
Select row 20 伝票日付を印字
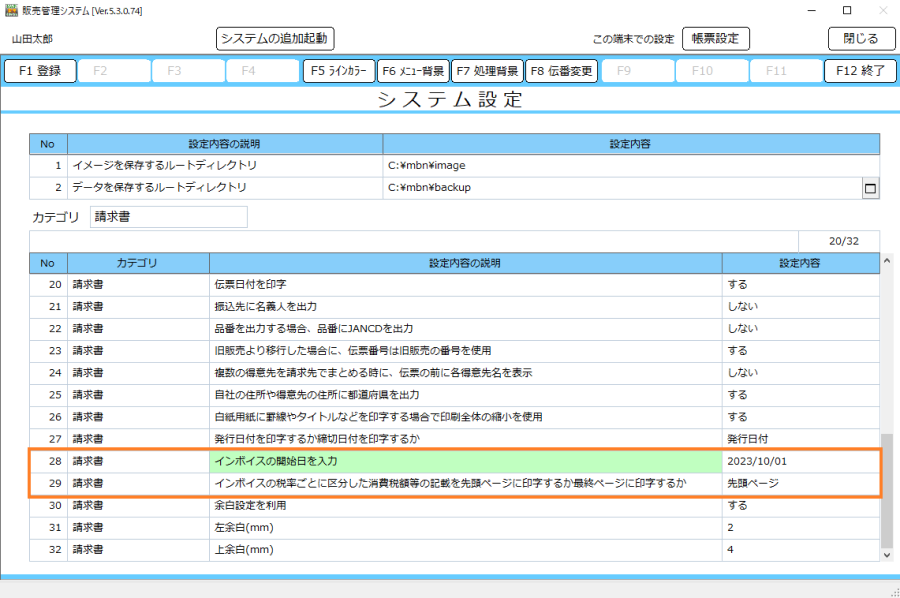coord(455,285)
